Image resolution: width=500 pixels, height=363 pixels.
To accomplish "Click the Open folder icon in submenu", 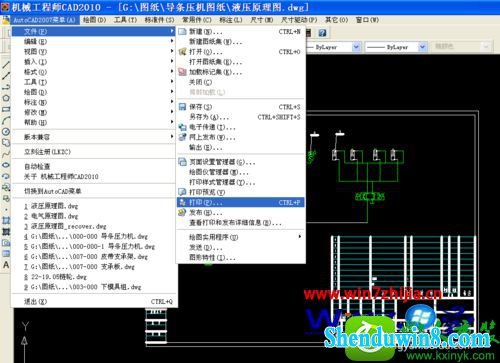I will click(x=182, y=52).
